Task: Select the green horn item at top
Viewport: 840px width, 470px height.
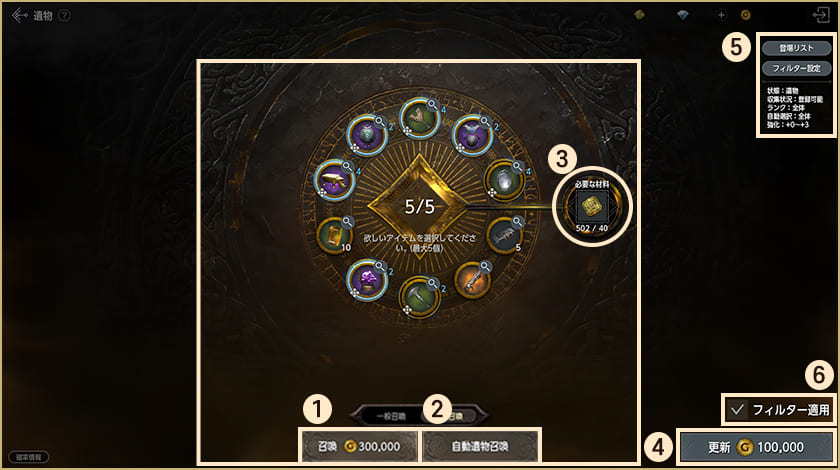Action: (420, 118)
